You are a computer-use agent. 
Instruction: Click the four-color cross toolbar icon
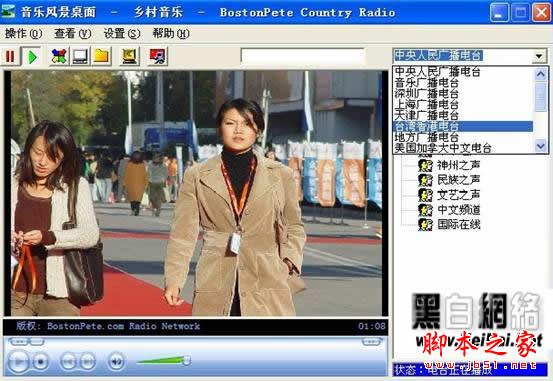click(59, 56)
